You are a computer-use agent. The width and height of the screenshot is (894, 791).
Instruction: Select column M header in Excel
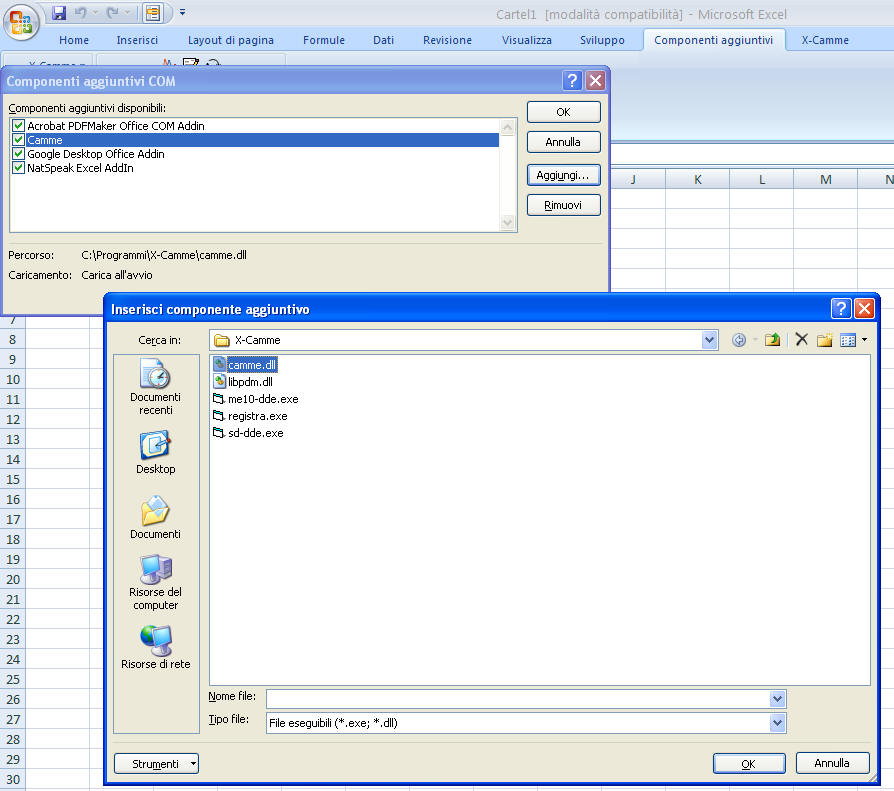[x=826, y=180]
